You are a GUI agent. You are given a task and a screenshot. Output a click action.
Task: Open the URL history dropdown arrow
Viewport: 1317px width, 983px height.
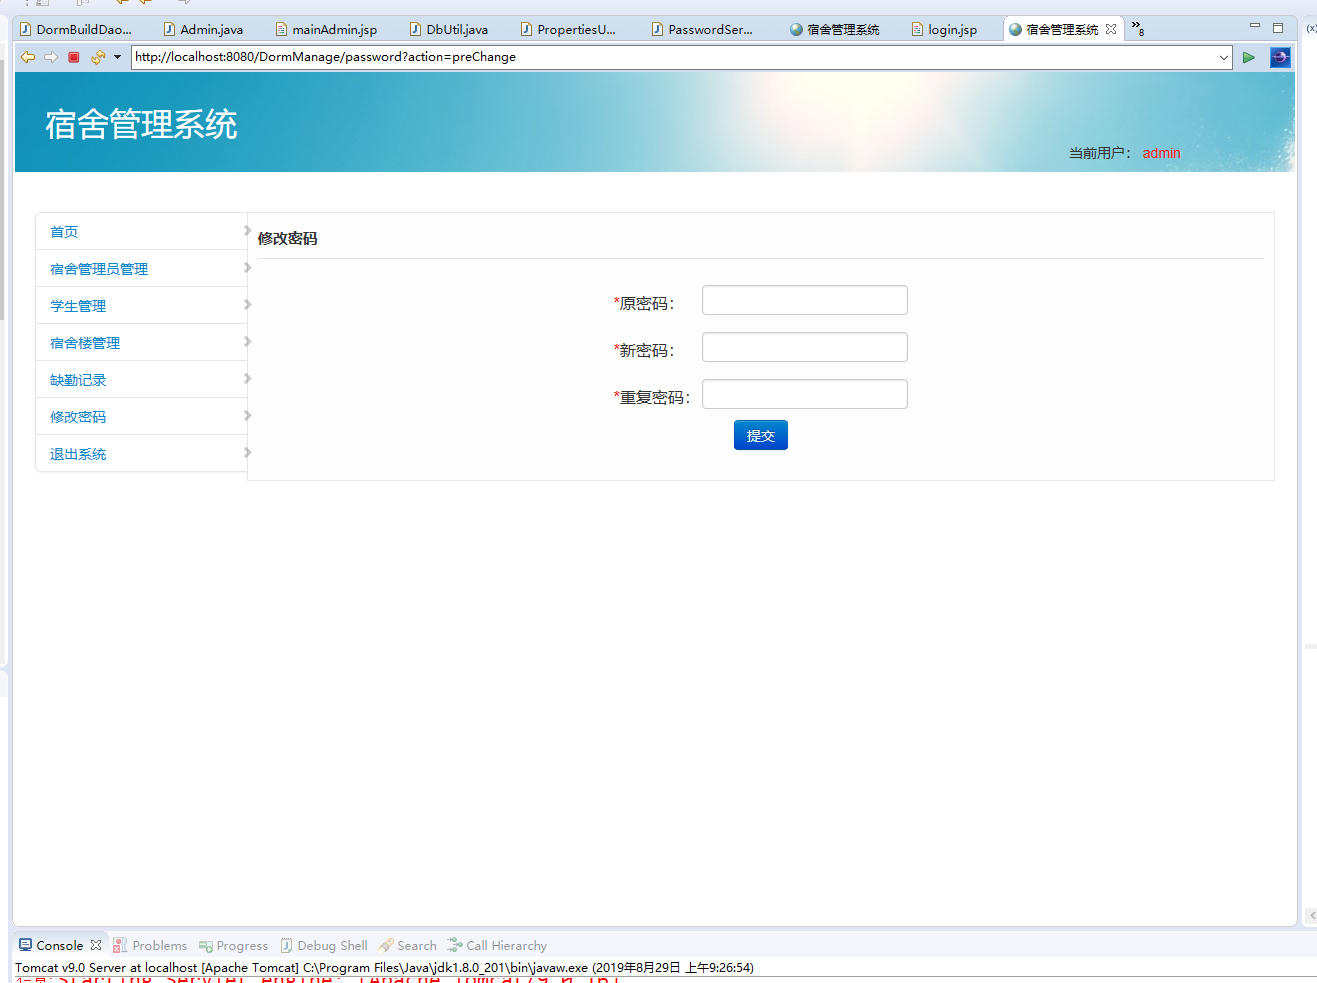pyautogui.click(x=1223, y=57)
